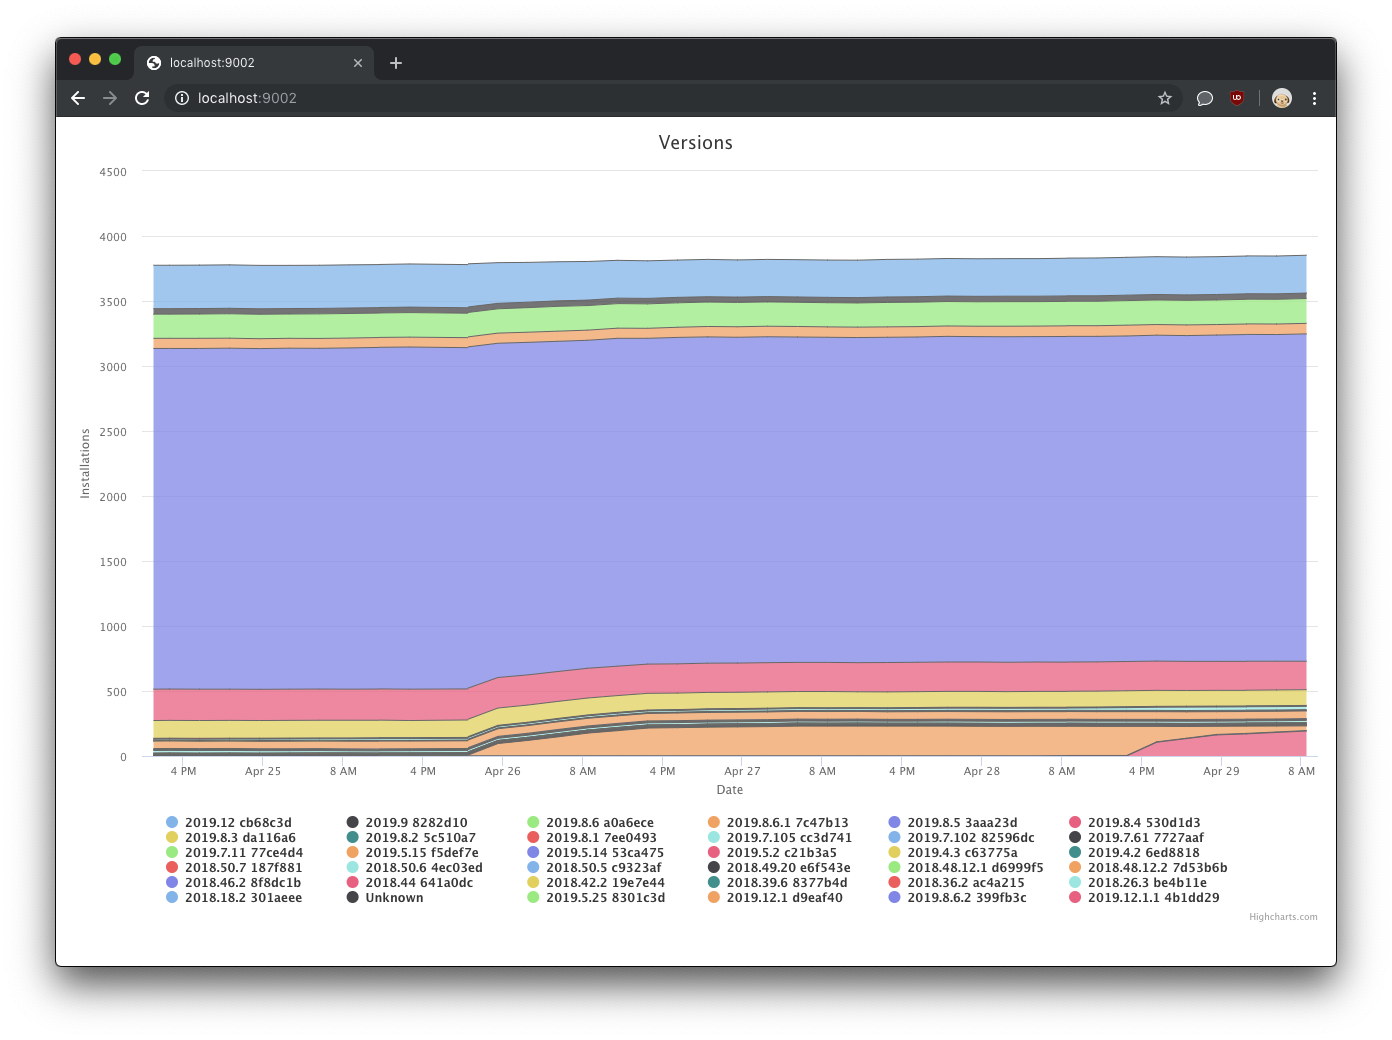Toggle the 2019.9 8282d10 legend series
1392x1040 pixels.
pos(407,823)
